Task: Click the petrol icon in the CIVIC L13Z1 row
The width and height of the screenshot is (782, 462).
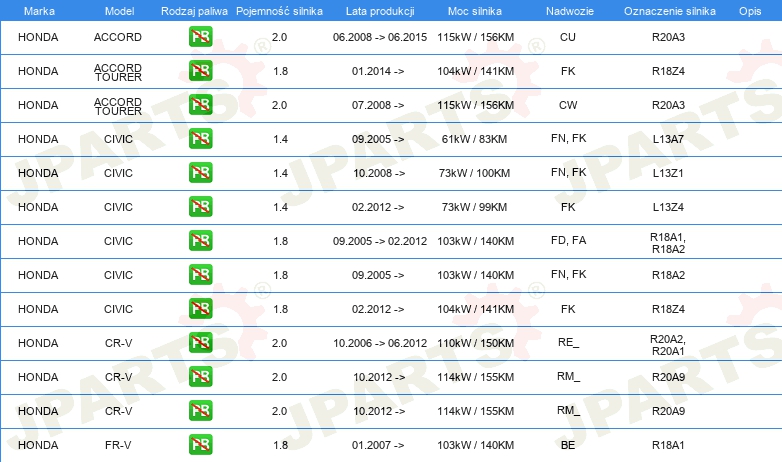Action: click(200, 172)
